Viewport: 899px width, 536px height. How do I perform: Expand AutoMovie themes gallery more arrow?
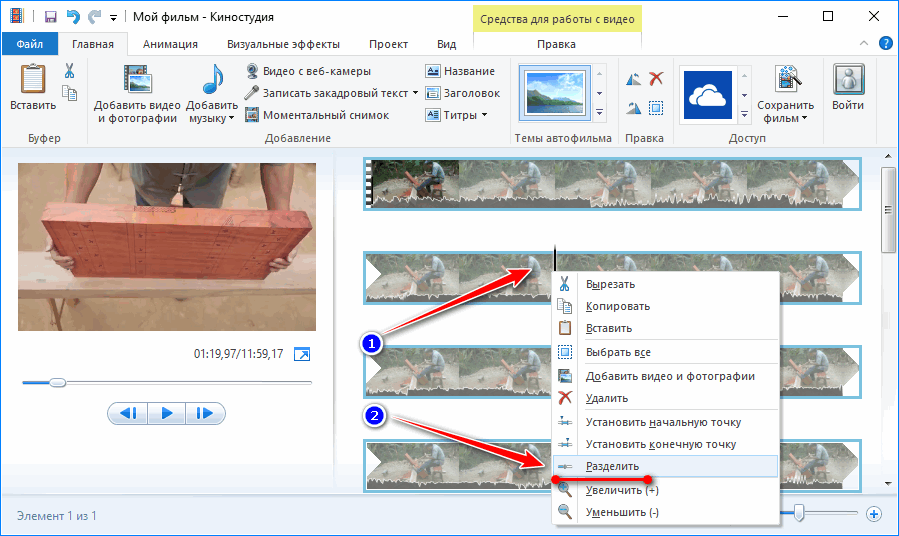tap(599, 113)
